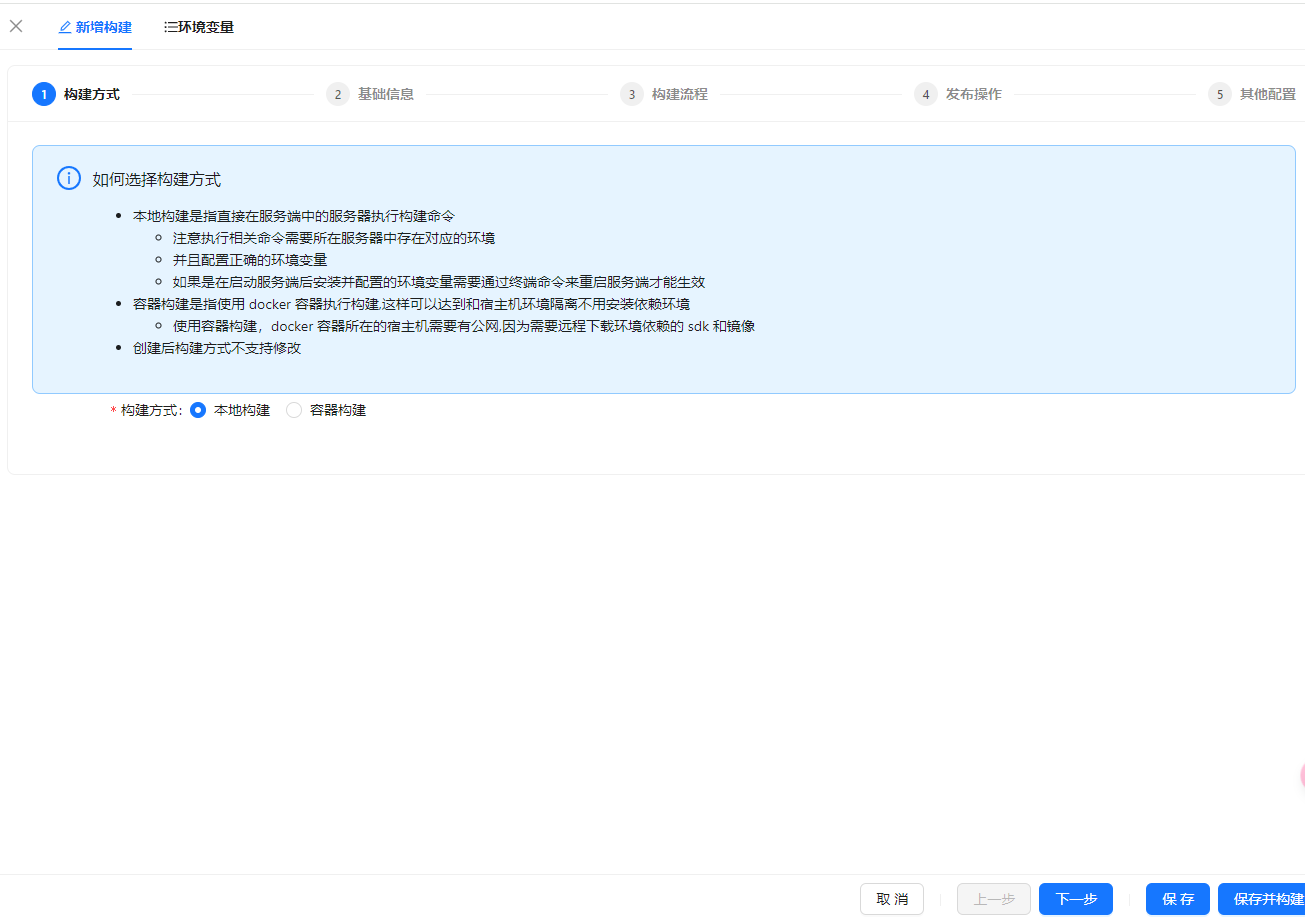This screenshot has width=1305, height=918.
Task: Click the step 4 发布操作 circle indicator
Action: pos(925,94)
